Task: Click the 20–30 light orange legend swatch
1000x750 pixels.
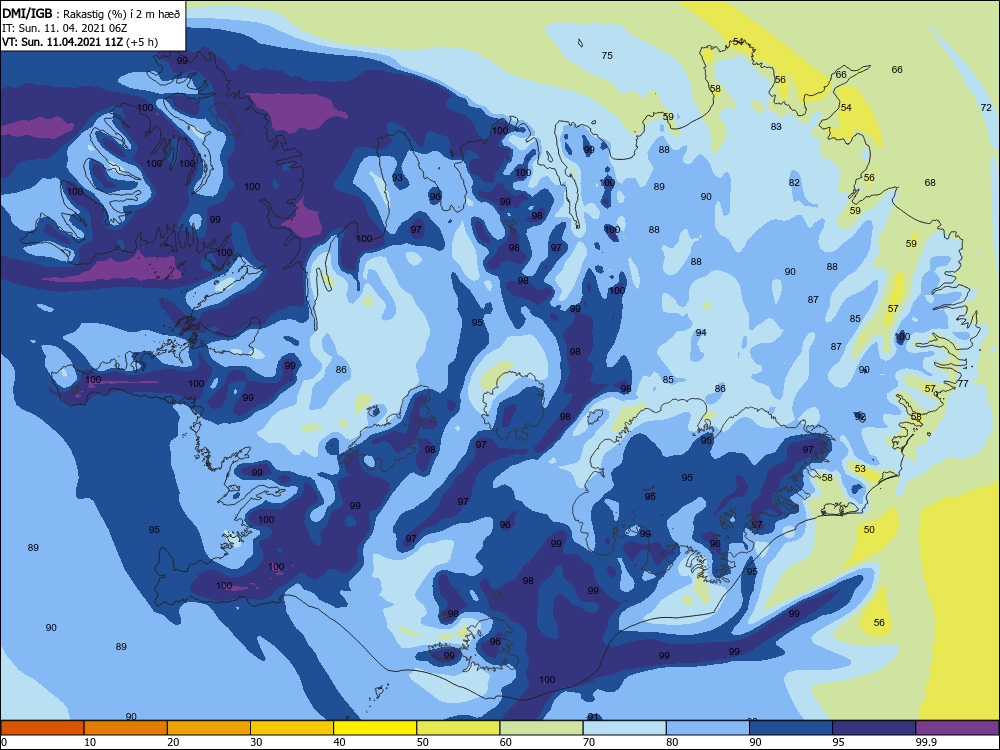Action: pos(209,728)
